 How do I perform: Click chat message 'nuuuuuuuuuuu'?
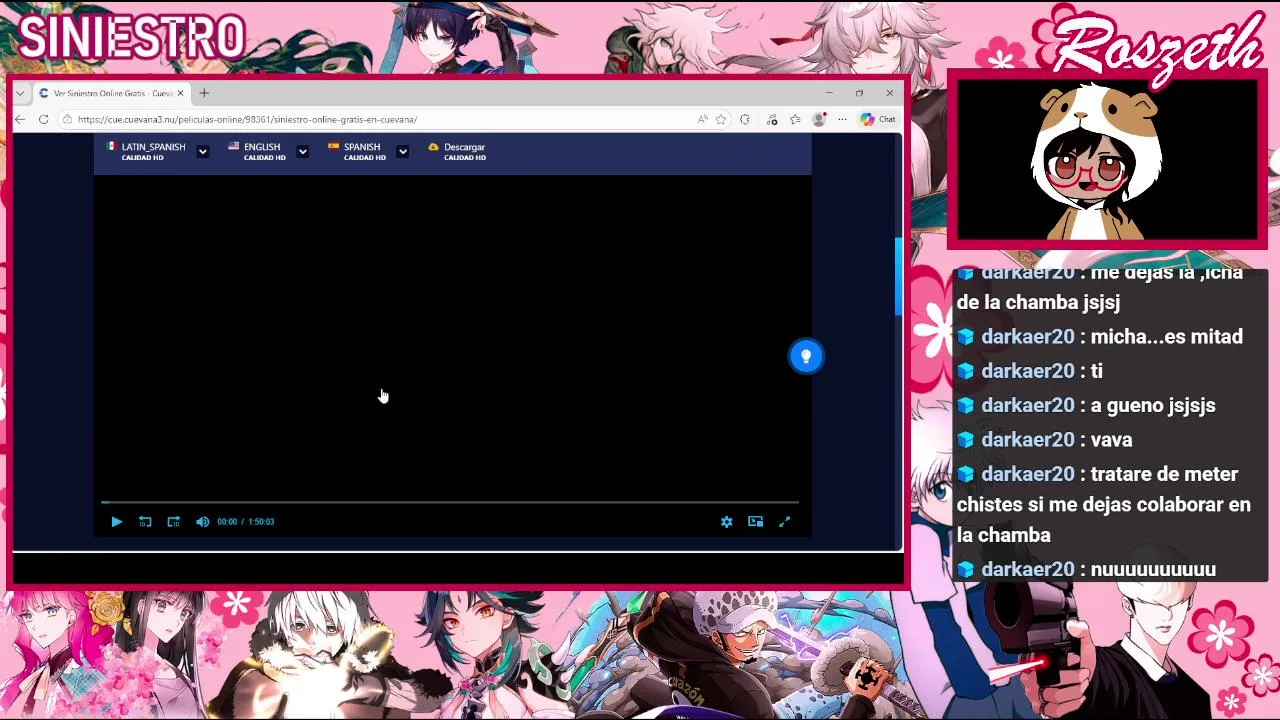tap(1153, 569)
